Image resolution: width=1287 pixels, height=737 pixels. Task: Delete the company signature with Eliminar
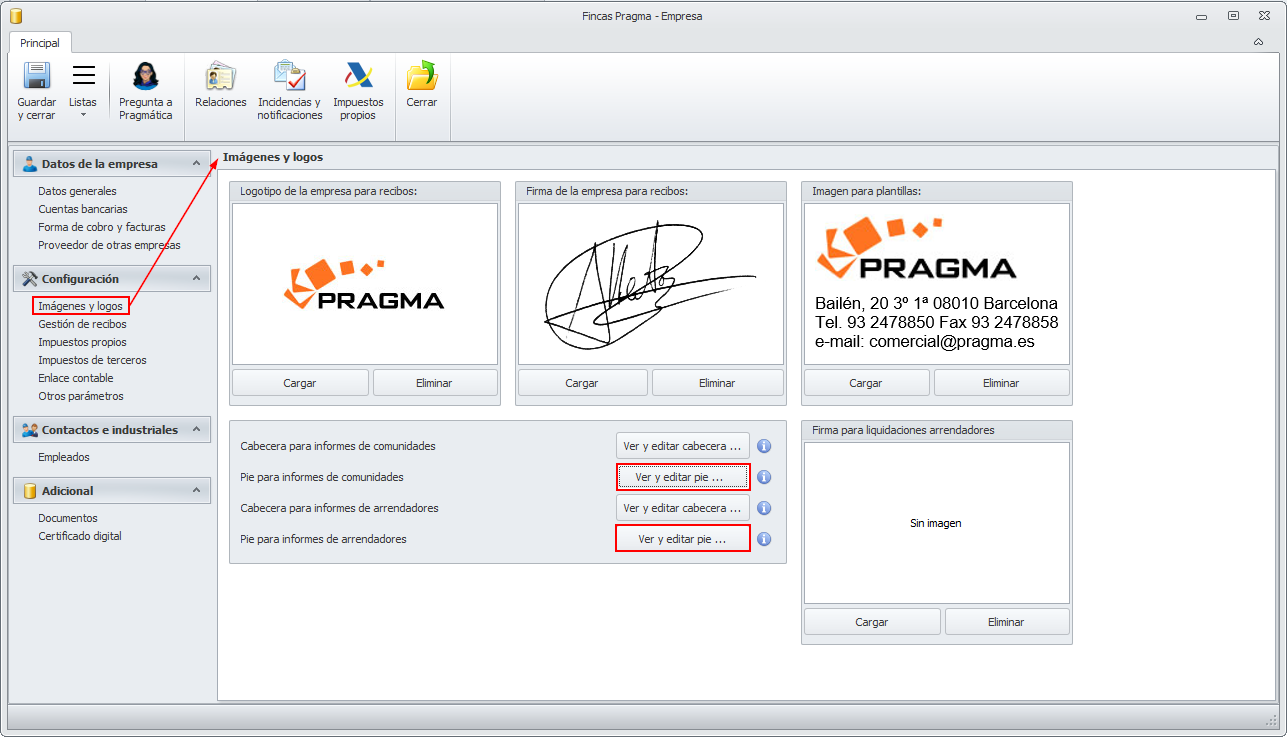[x=717, y=383]
